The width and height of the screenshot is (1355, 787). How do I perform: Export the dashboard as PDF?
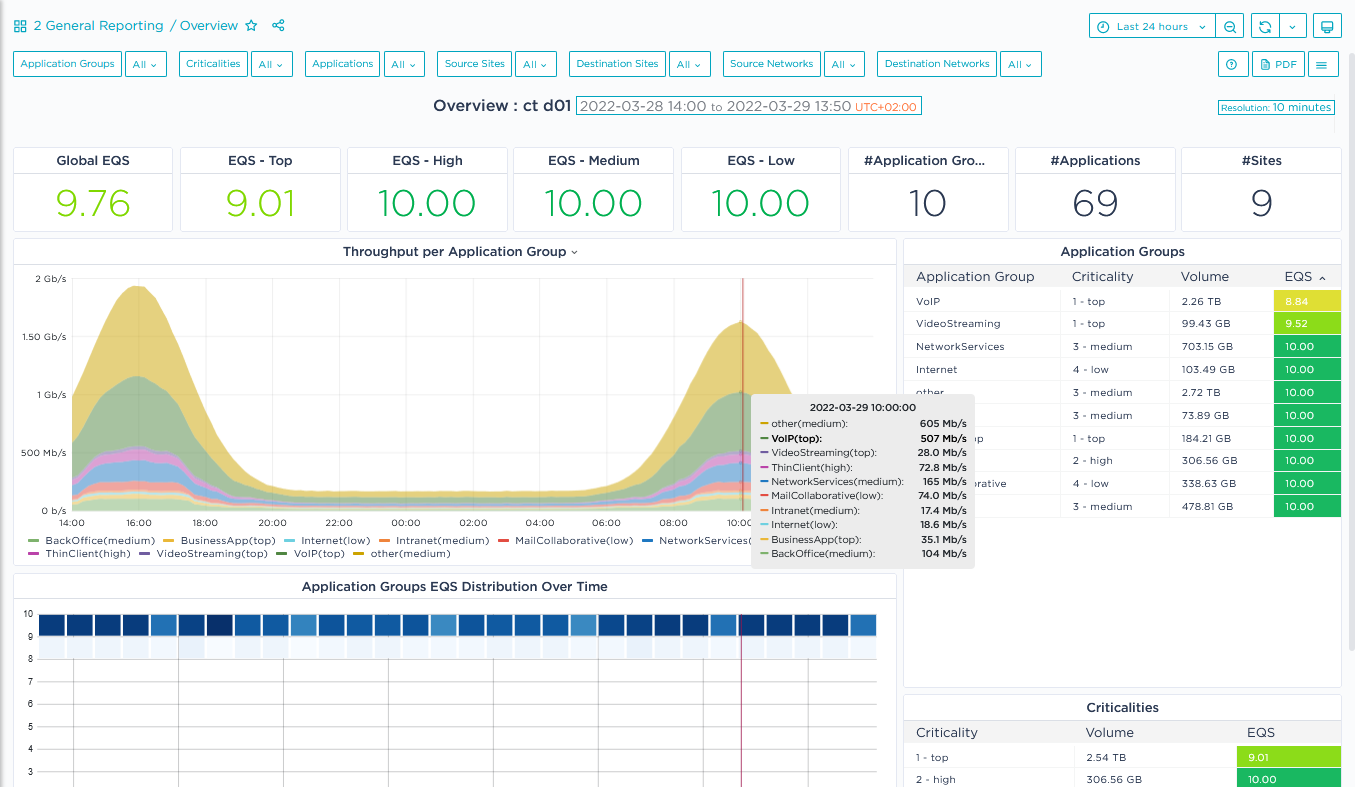point(1278,64)
